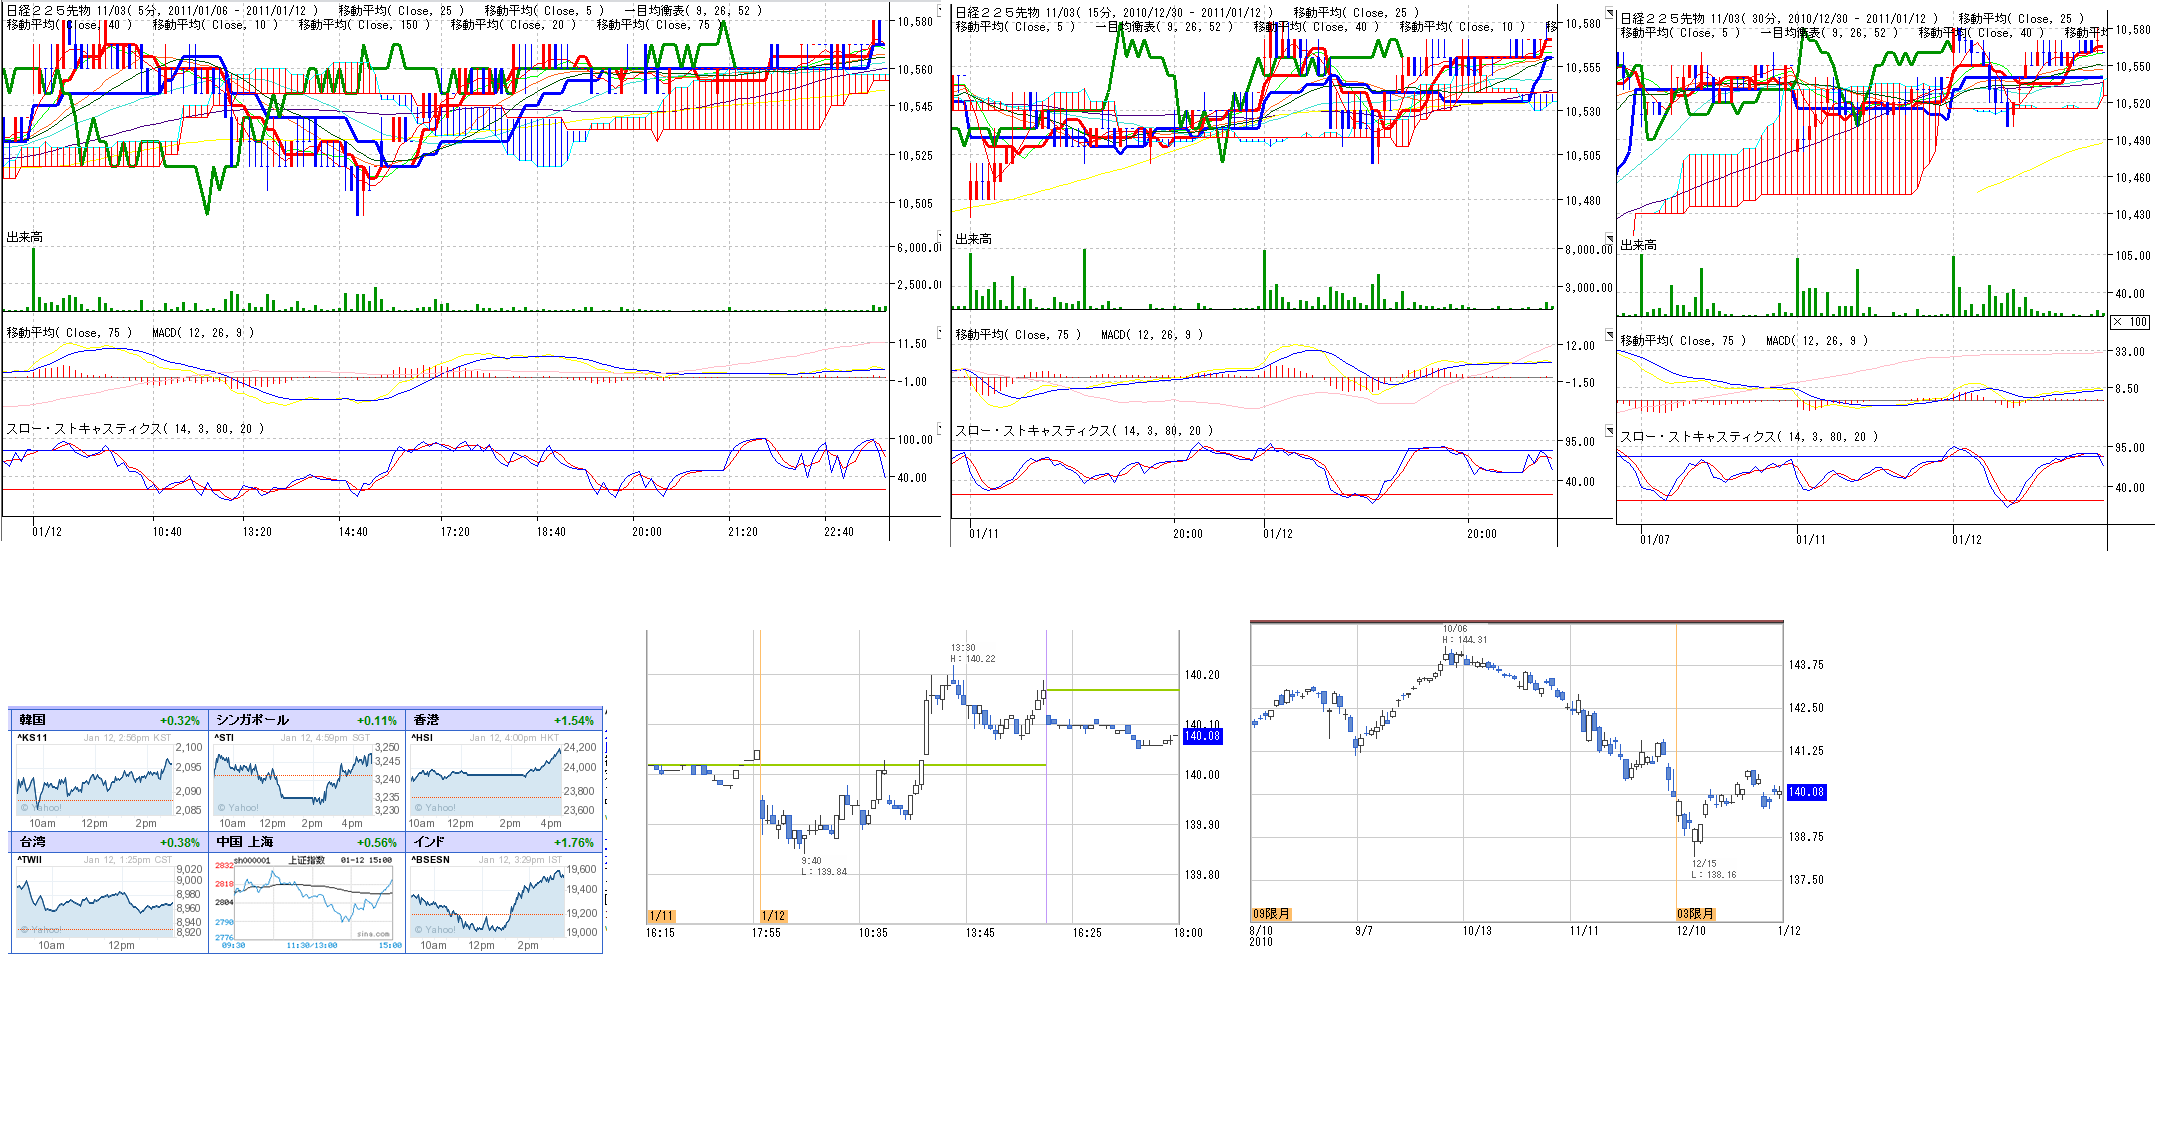Click the × 100 volume scale box
Screen dimensions: 2184x1134
tap(2130, 322)
